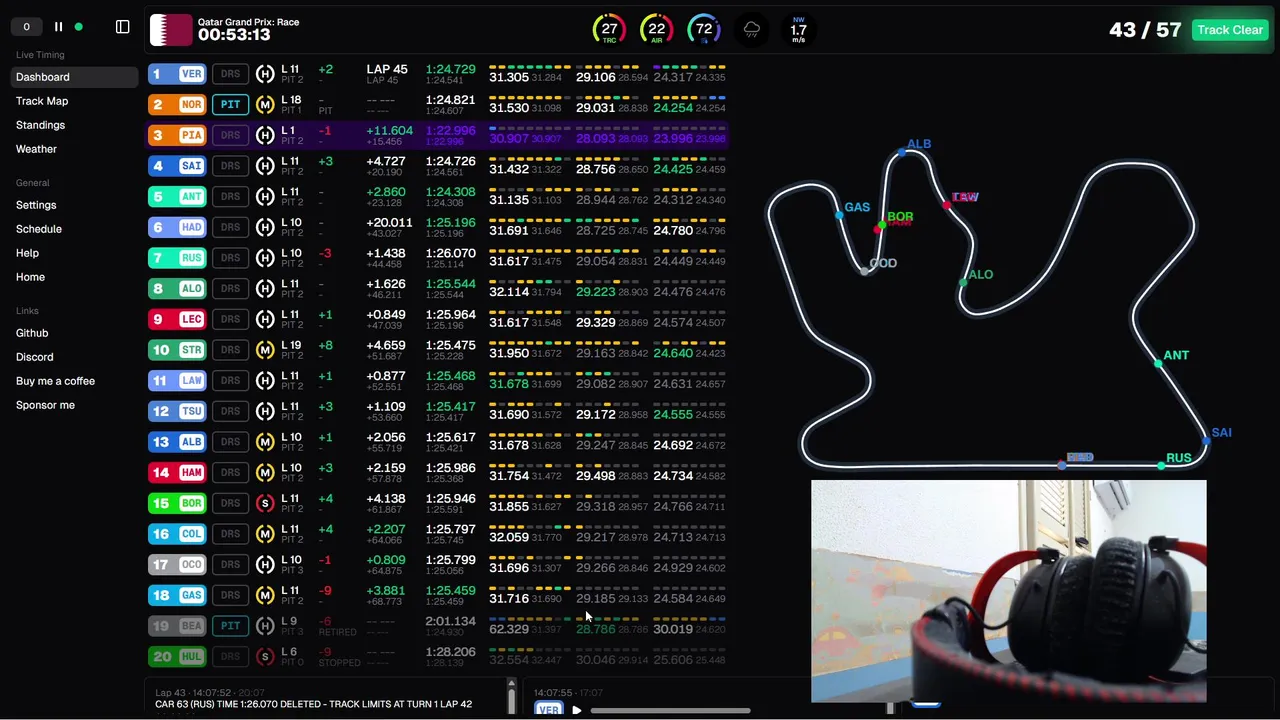Image resolution: width=1280 pixels, height=720 pixels.
Task: Click HAD's gap value +20.011
Action: [x=389, y=223]
